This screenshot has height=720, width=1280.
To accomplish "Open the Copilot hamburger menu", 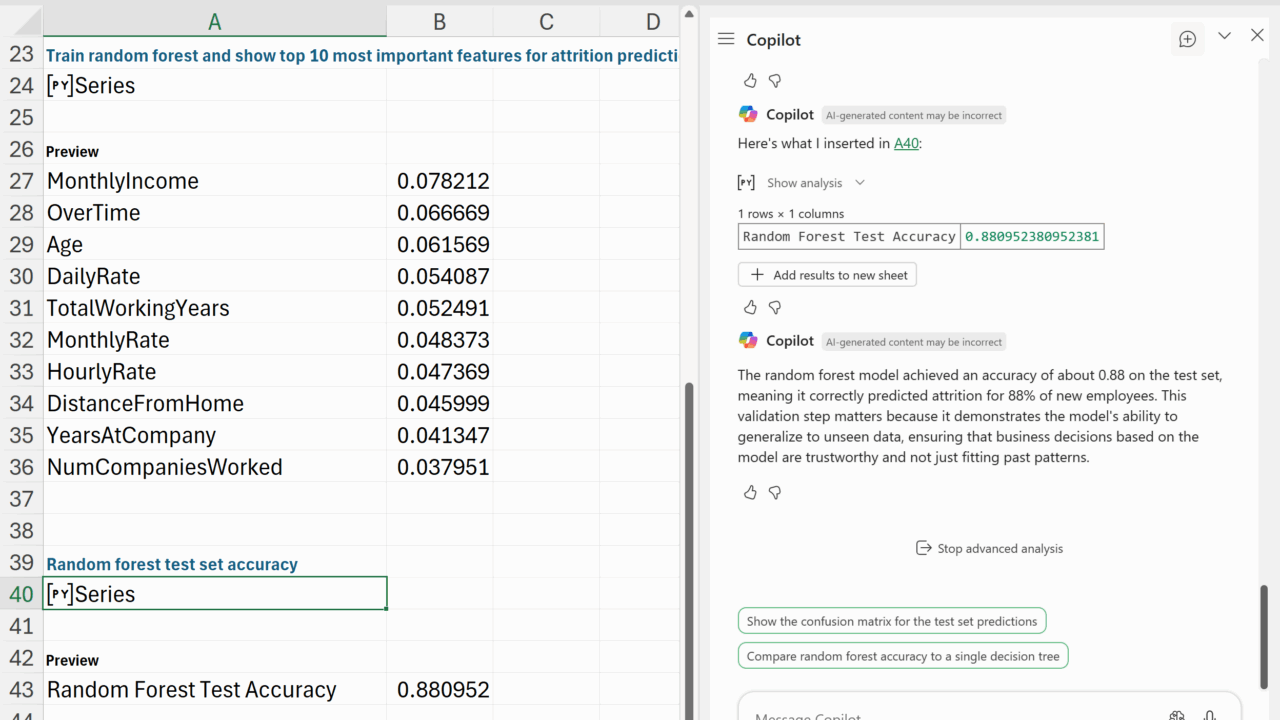I will (x=726, y=39).
